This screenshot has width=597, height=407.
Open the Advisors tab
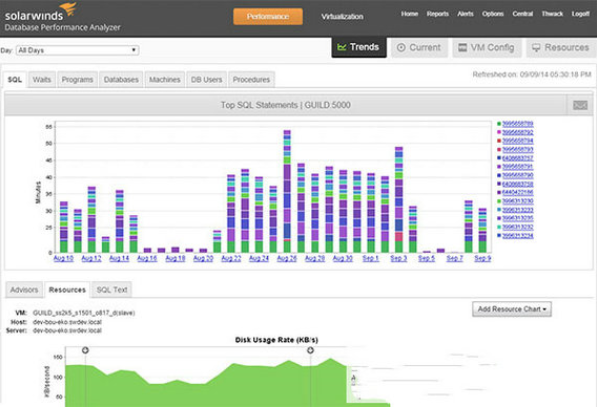[24, 290]
